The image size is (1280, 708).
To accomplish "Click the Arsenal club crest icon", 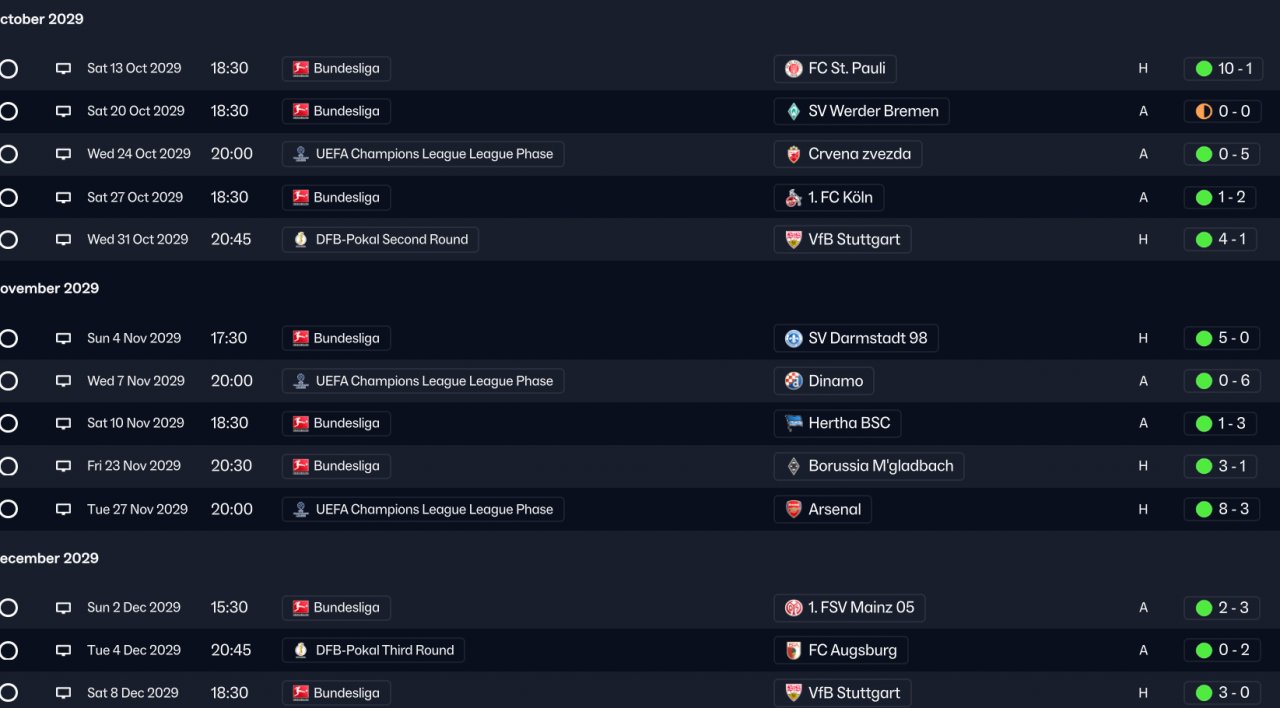I will coord(793,510).
